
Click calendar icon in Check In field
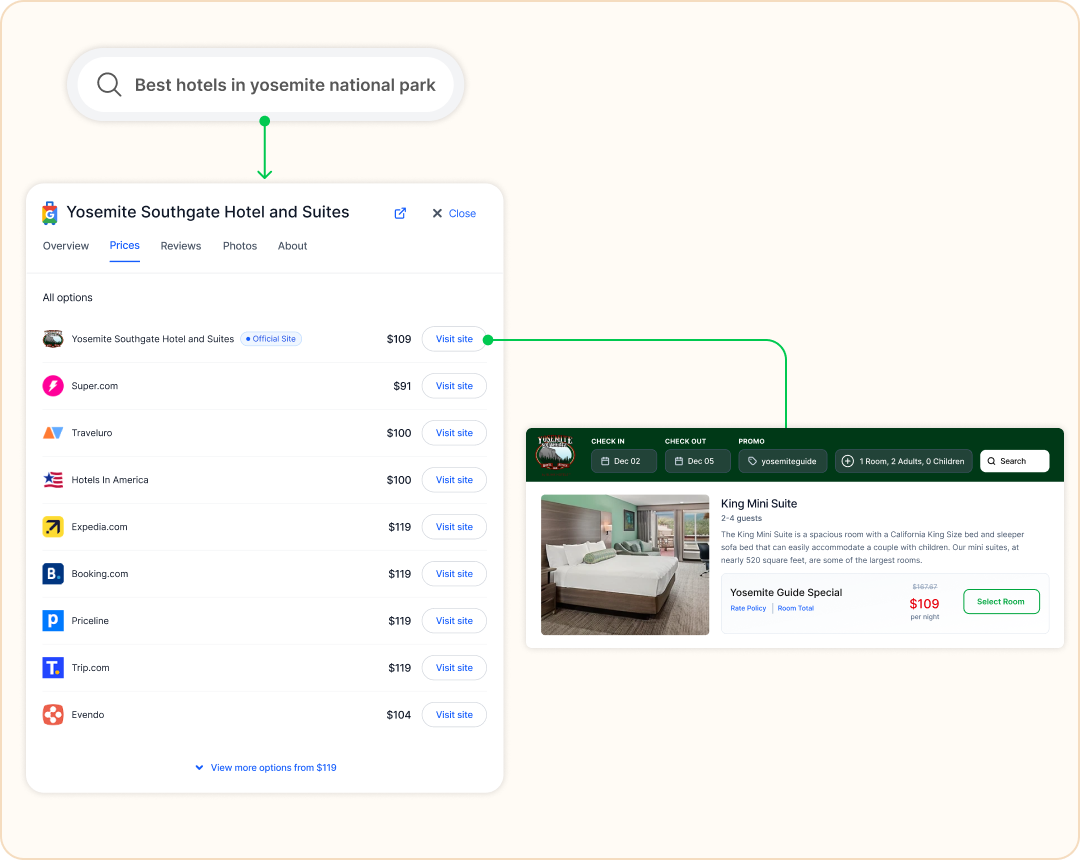coord(605,461)
